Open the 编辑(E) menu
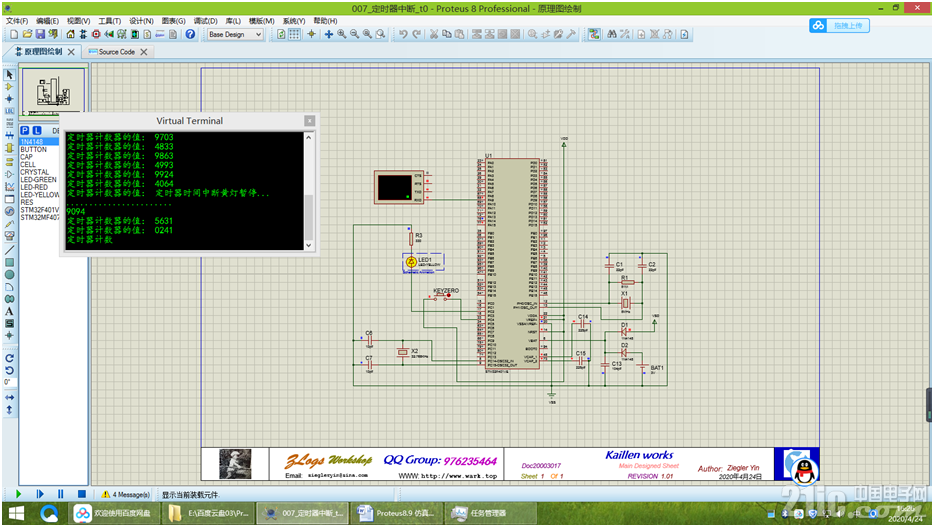Viewport: 935px width, 527px height. pyautogui.click(x=48, y=21)
